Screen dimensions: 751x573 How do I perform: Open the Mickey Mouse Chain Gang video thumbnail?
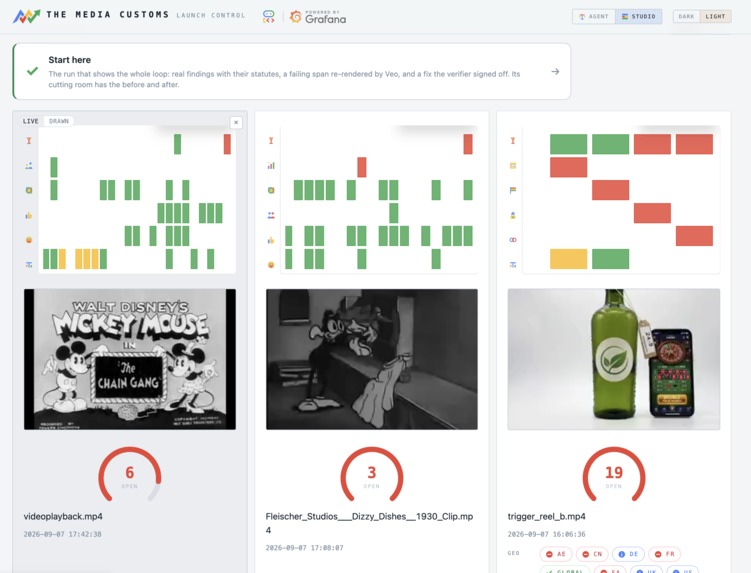130,359
